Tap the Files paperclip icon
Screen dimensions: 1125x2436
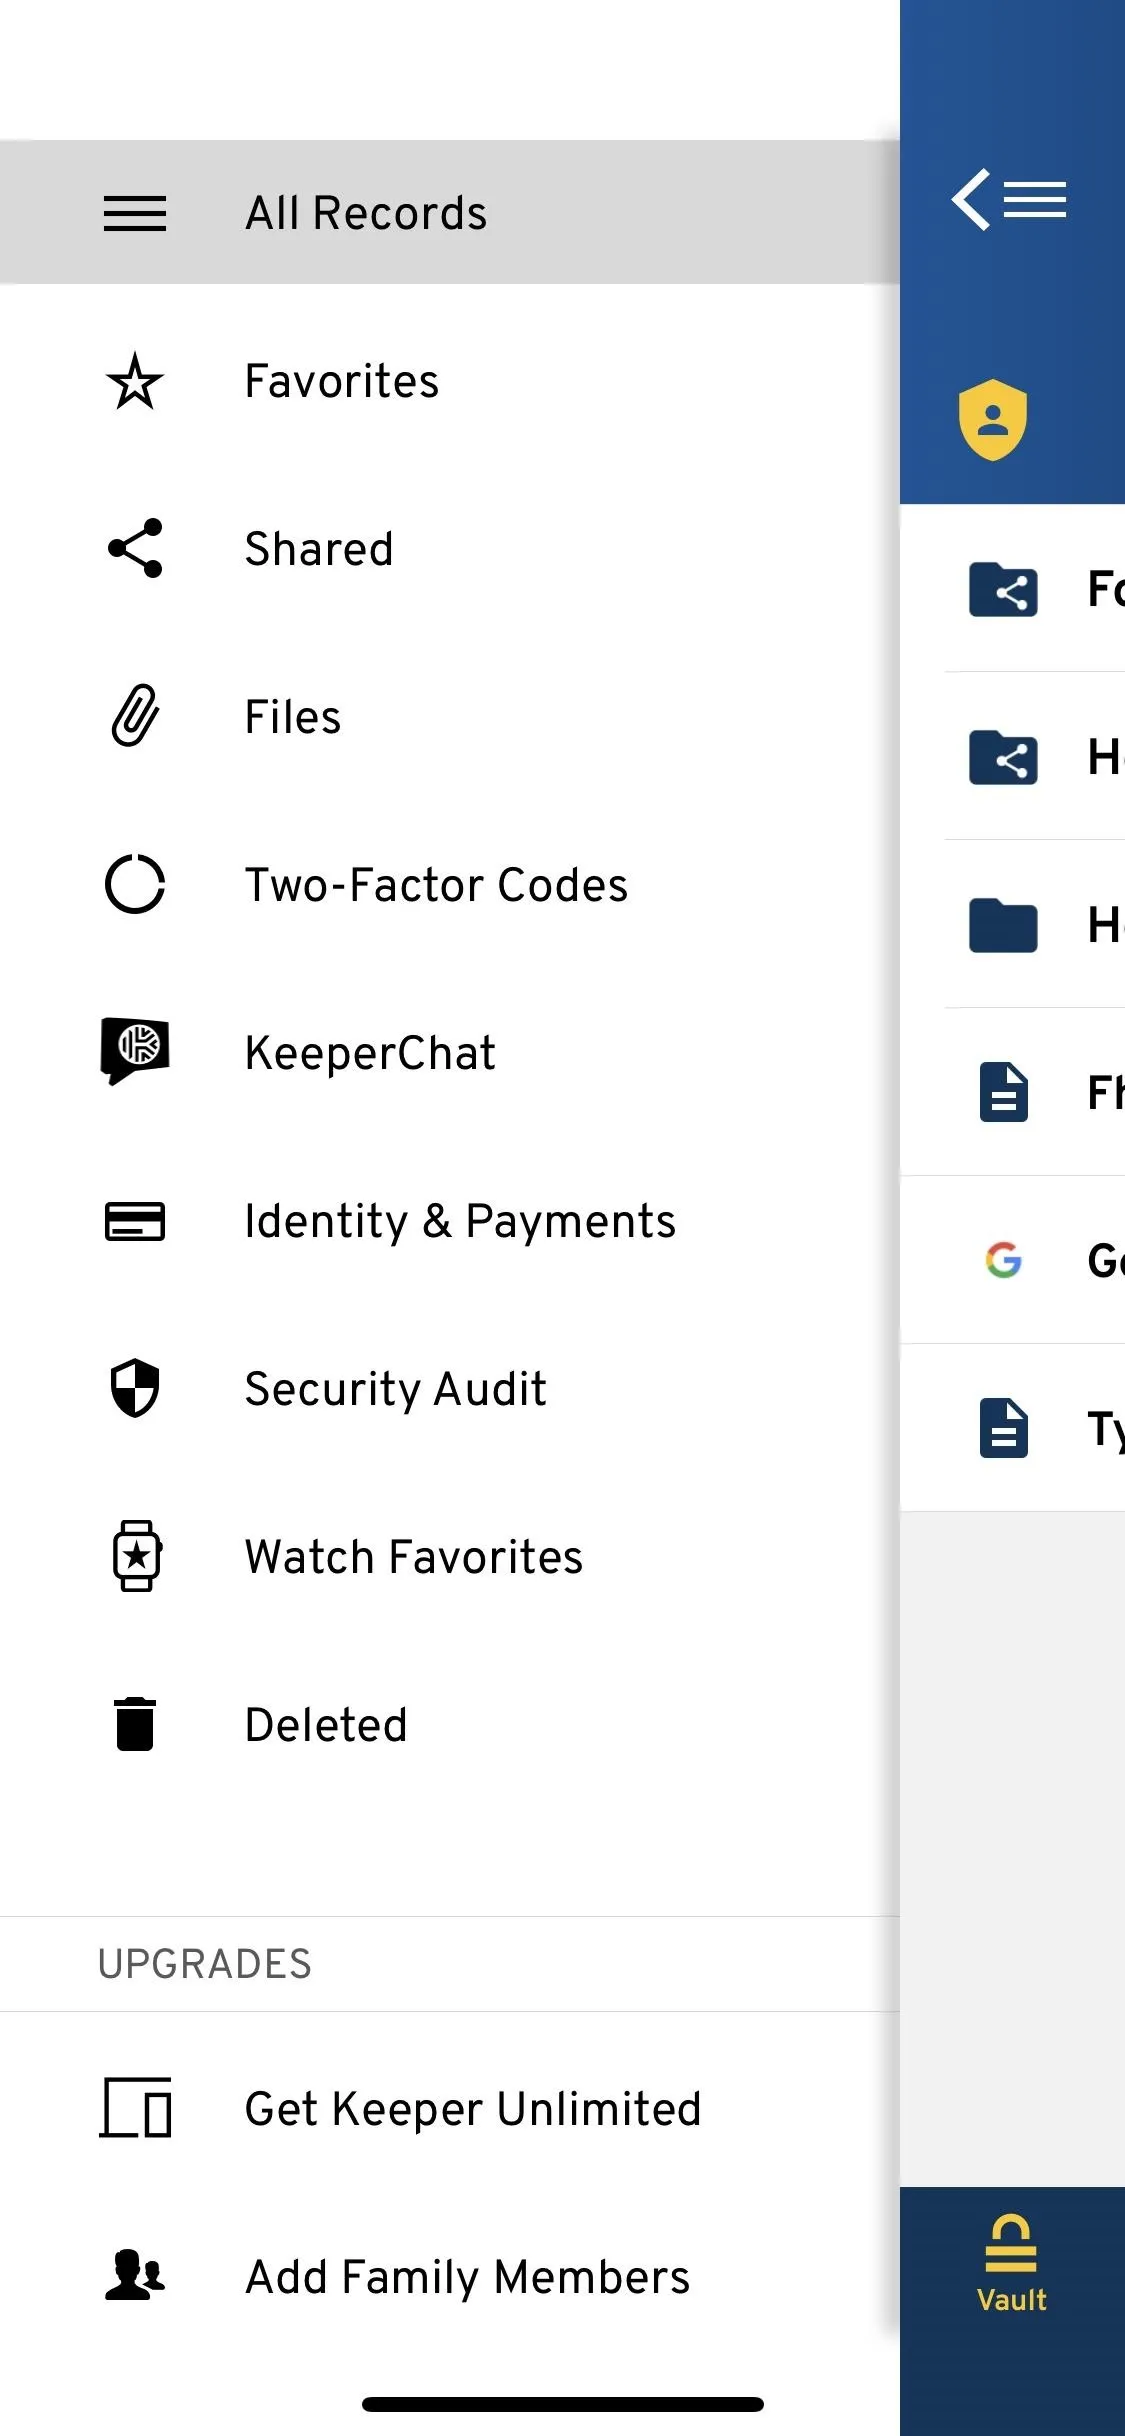click(x=135, y=716)
